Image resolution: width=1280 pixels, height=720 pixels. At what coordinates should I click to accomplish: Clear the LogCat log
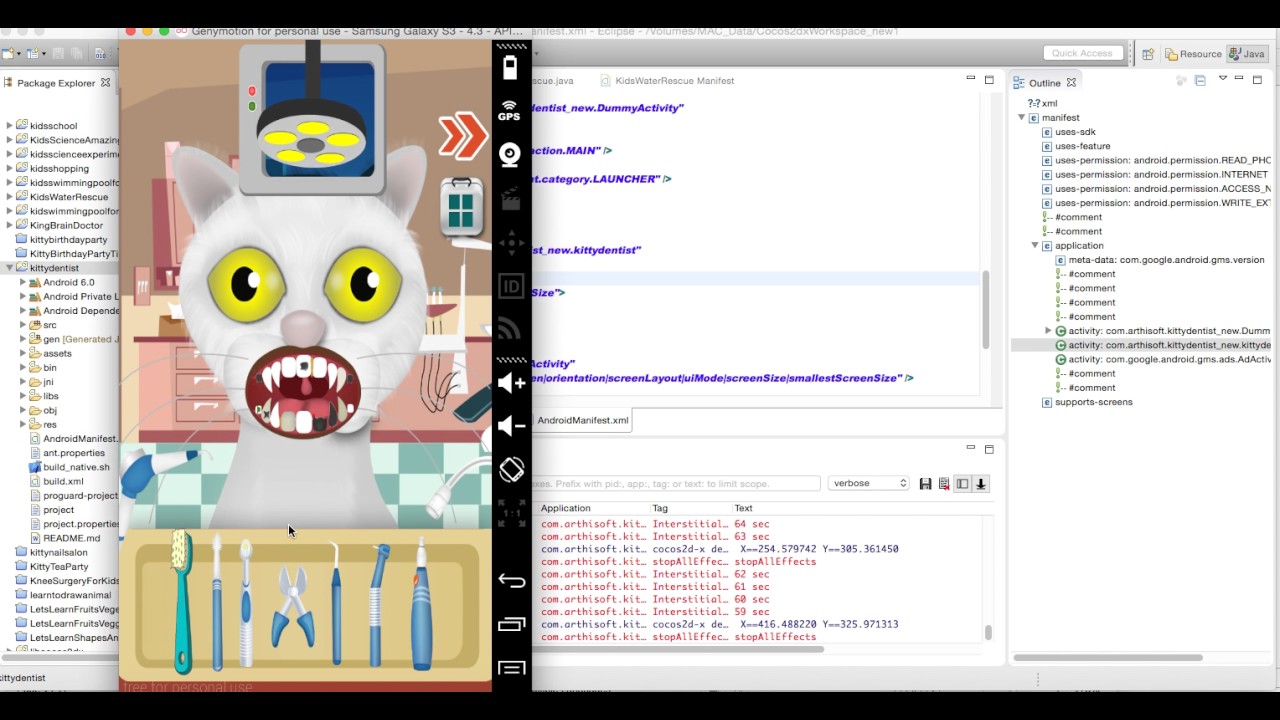[943, 484]
